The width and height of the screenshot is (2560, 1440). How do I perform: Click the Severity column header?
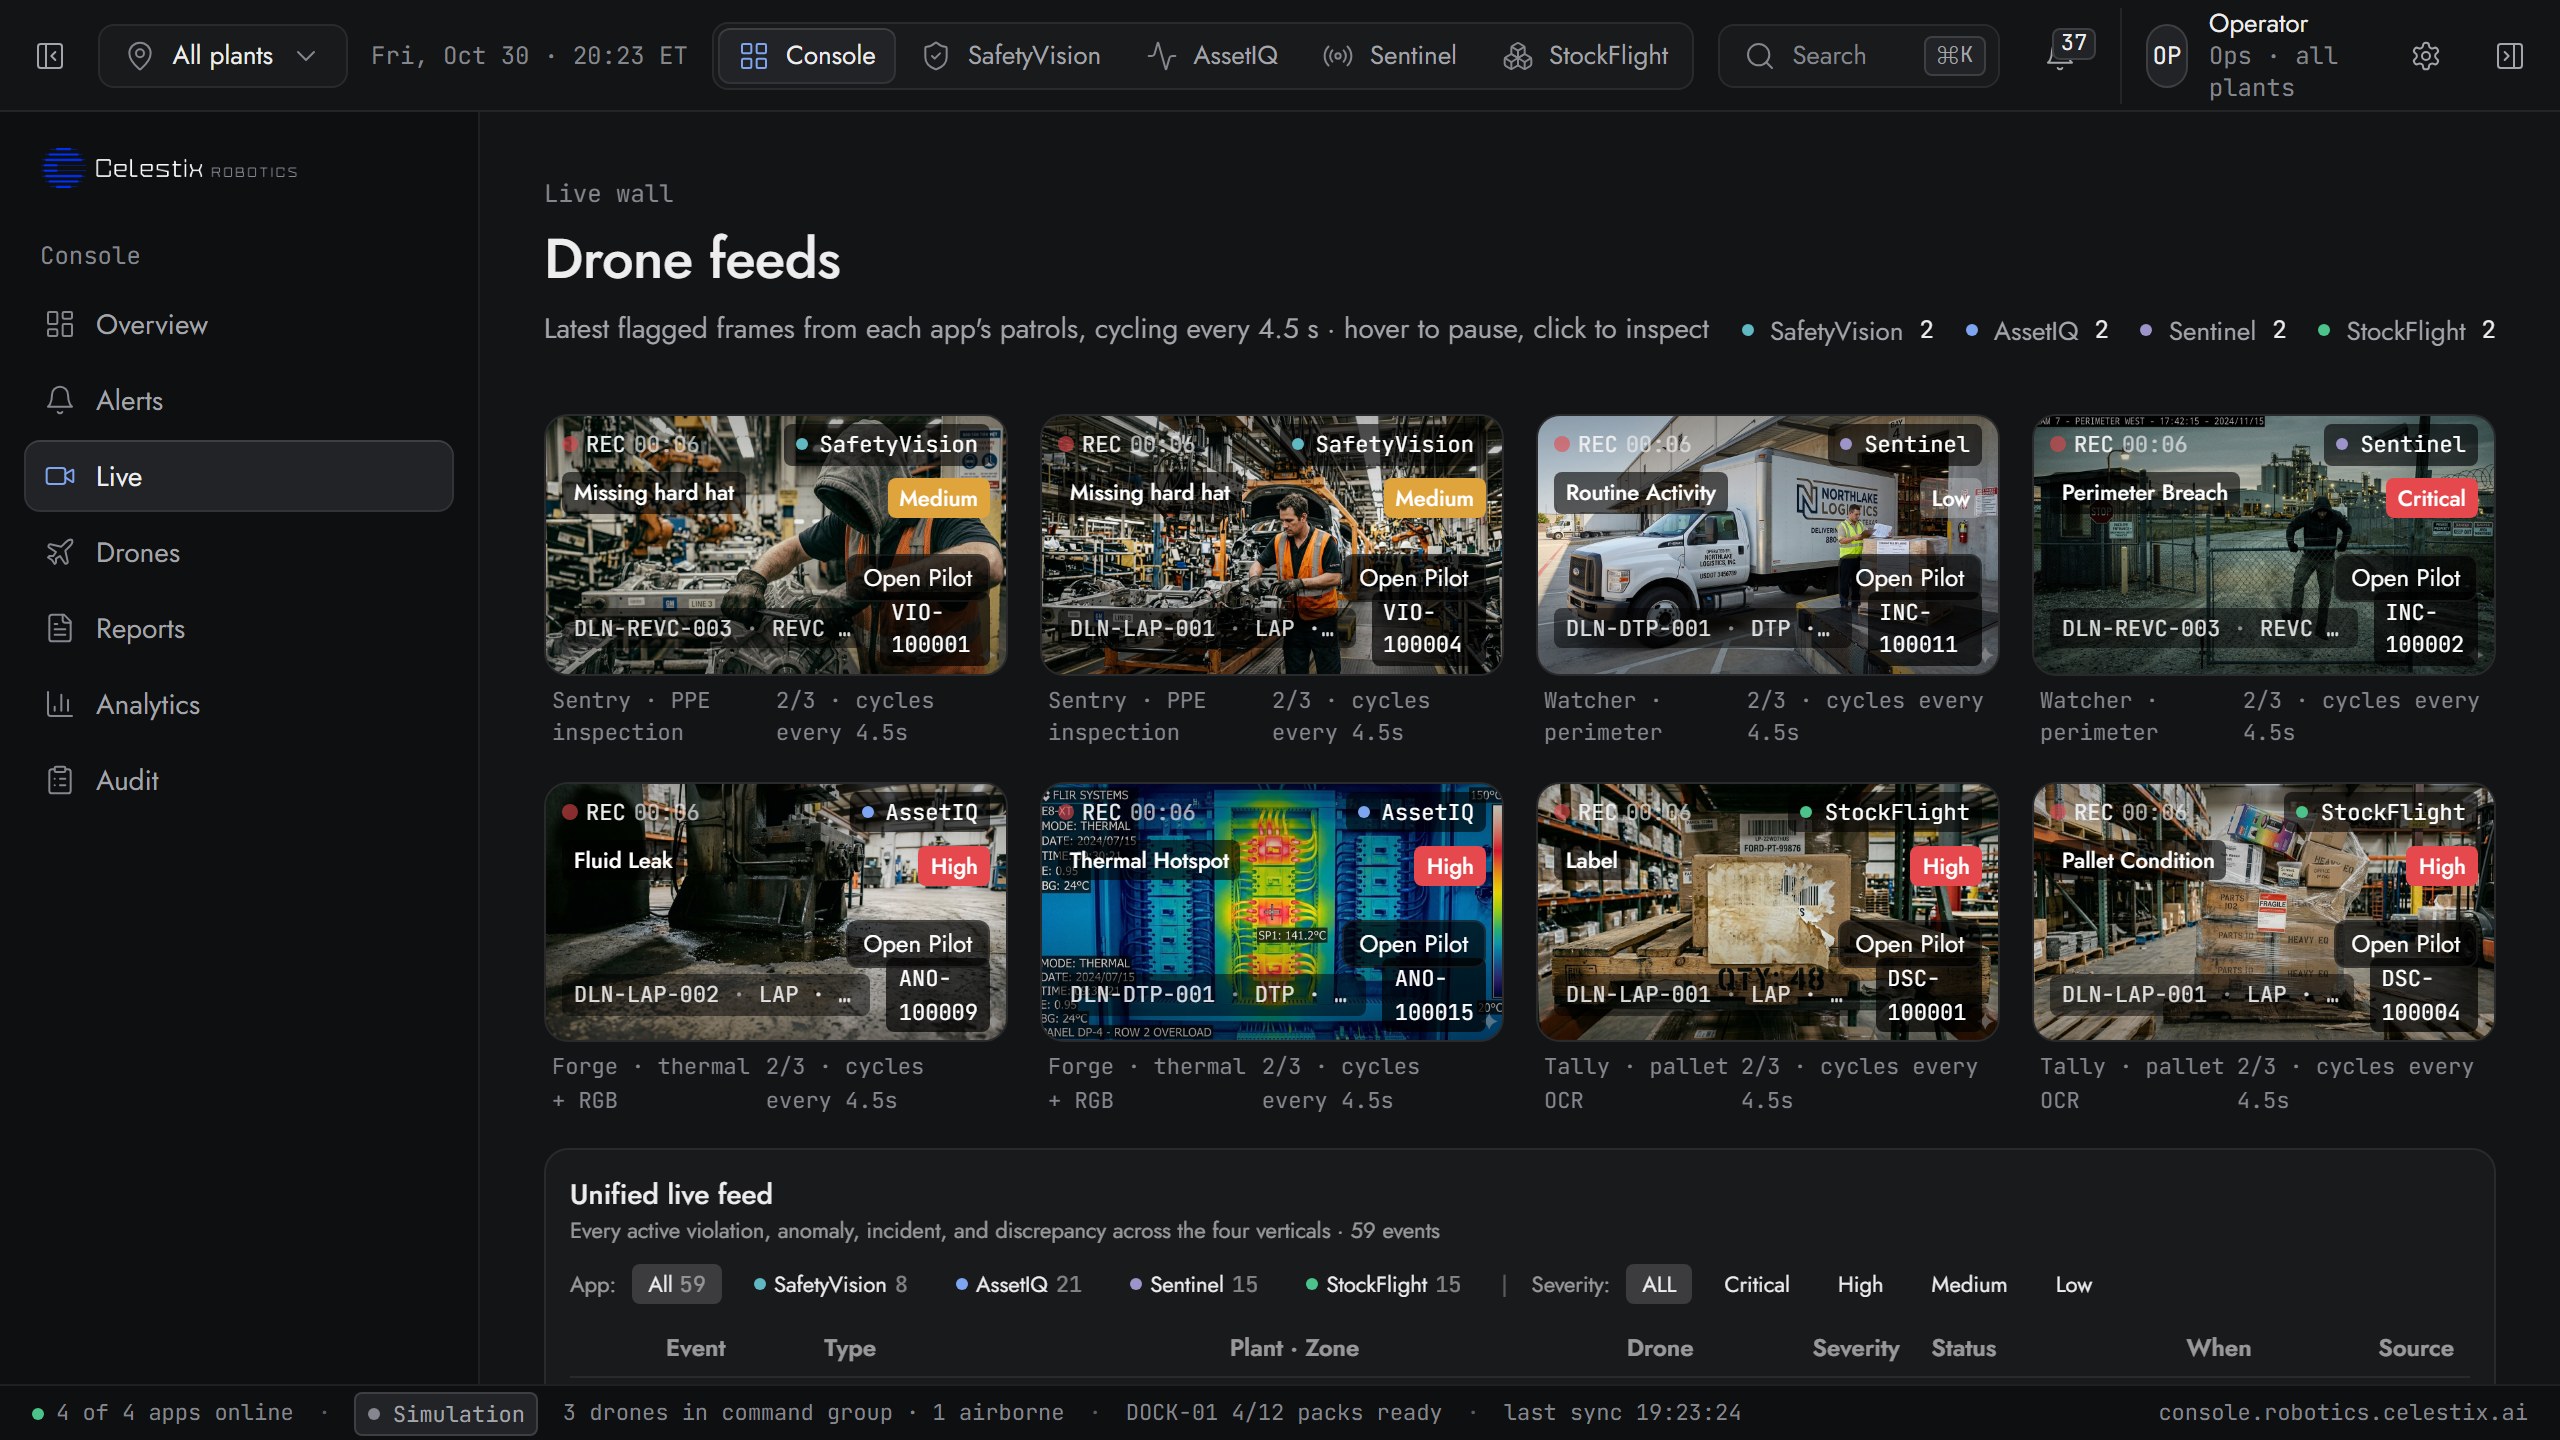click(x=1856, y=1348)
